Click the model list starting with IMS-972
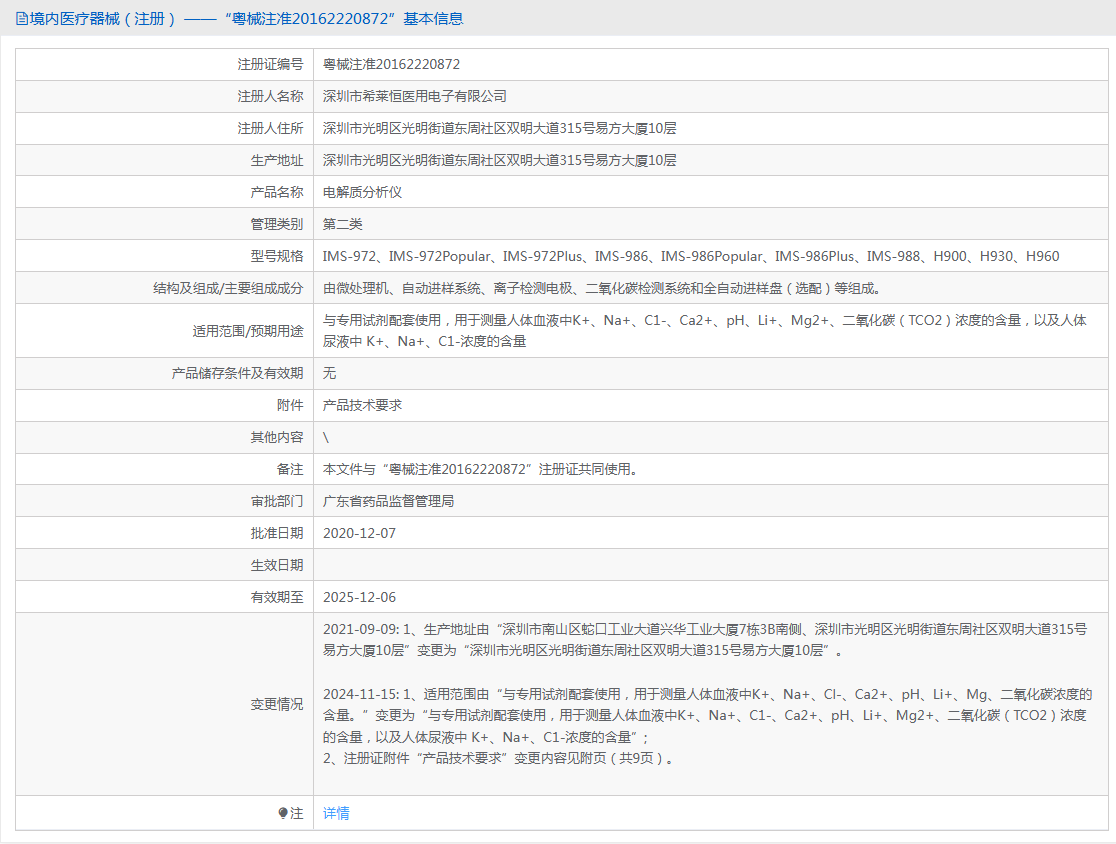 [x=691, y=256]
